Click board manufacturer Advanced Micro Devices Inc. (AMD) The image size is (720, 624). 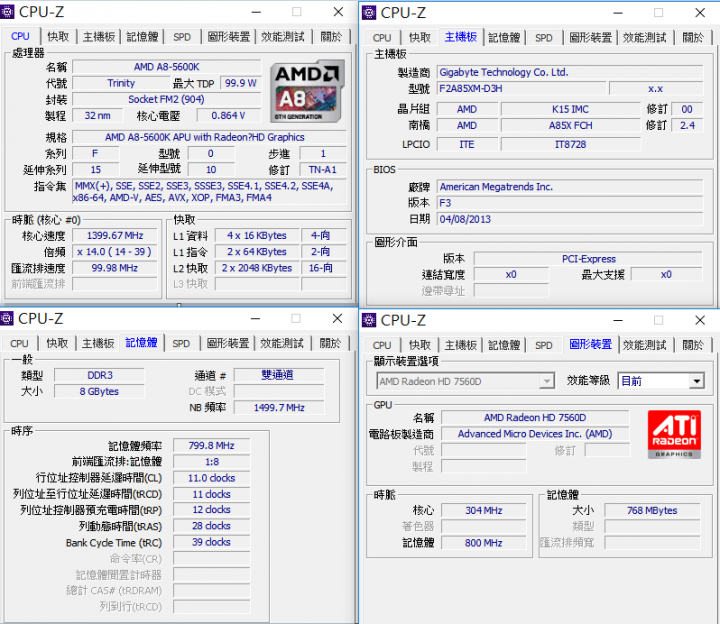tap(535, 434)
